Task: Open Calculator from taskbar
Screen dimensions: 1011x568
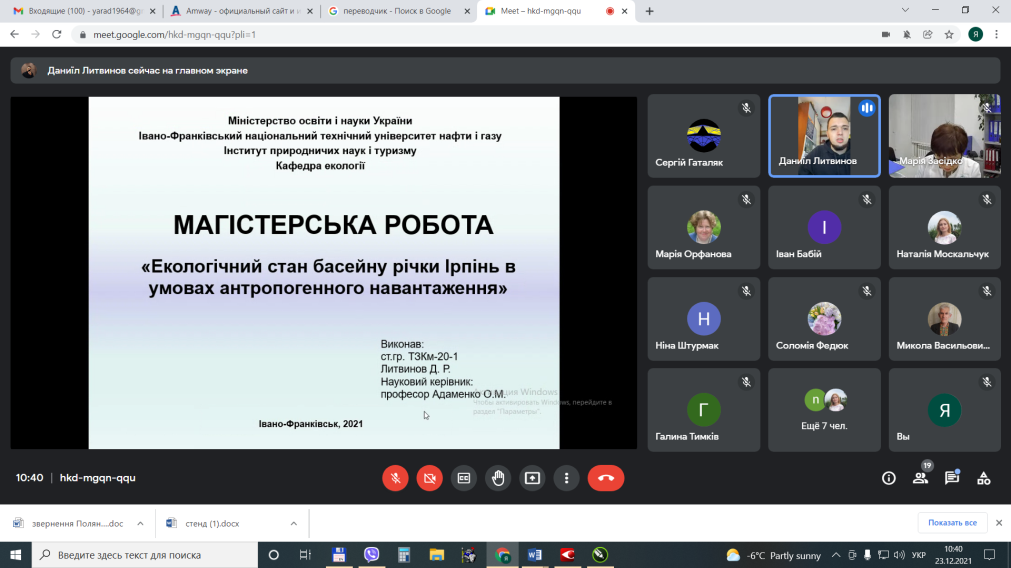Action: pyautogui.click(x=404, y=554)
